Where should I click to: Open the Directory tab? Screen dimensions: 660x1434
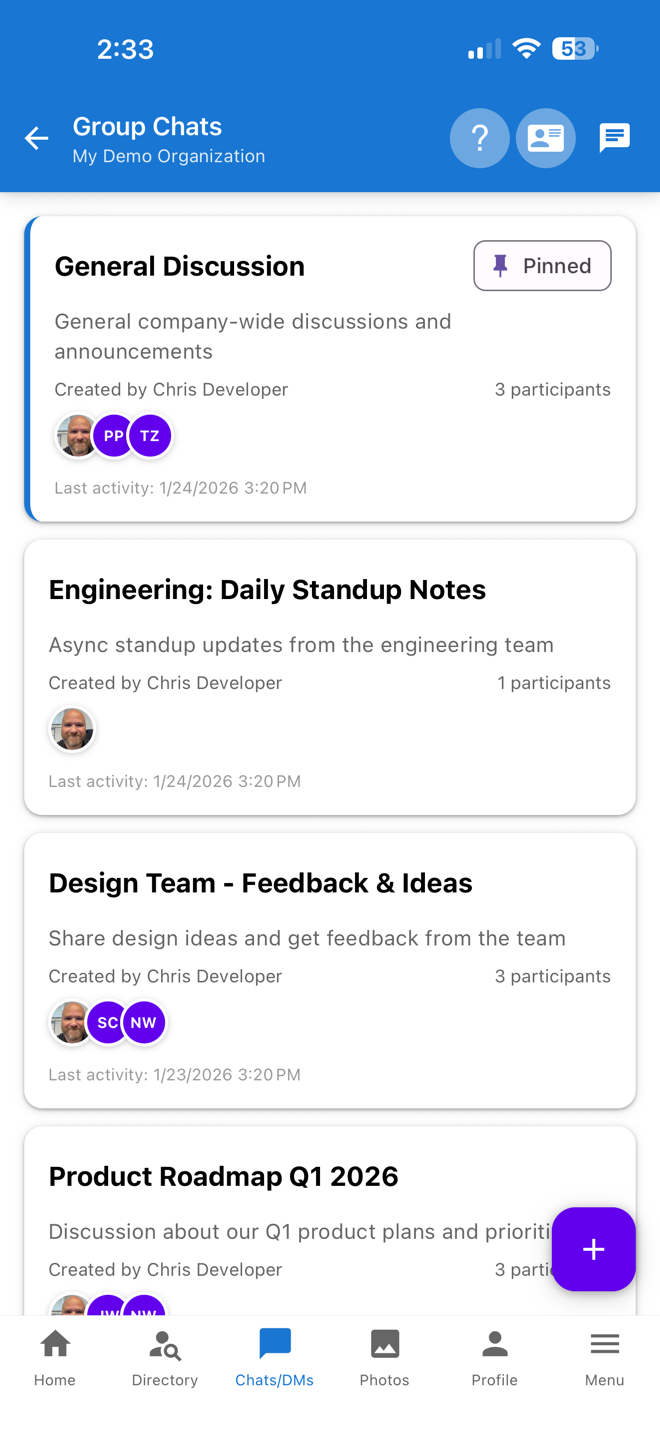point(165,1358)
